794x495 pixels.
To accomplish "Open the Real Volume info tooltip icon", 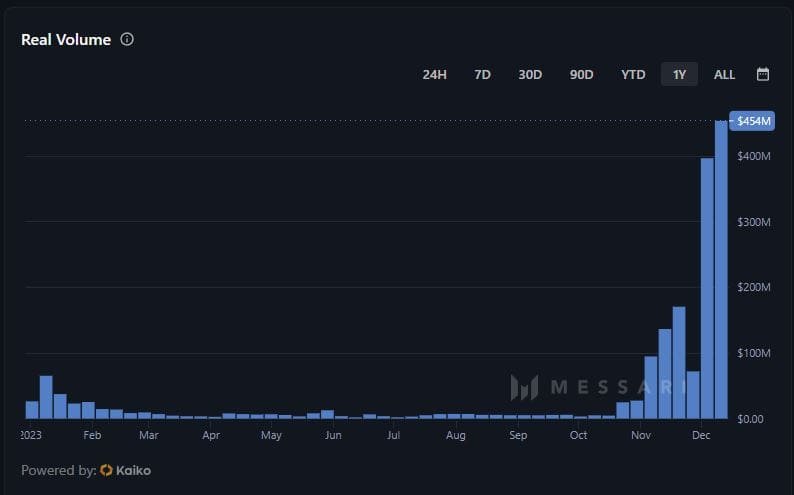I will tap(127, 39).
